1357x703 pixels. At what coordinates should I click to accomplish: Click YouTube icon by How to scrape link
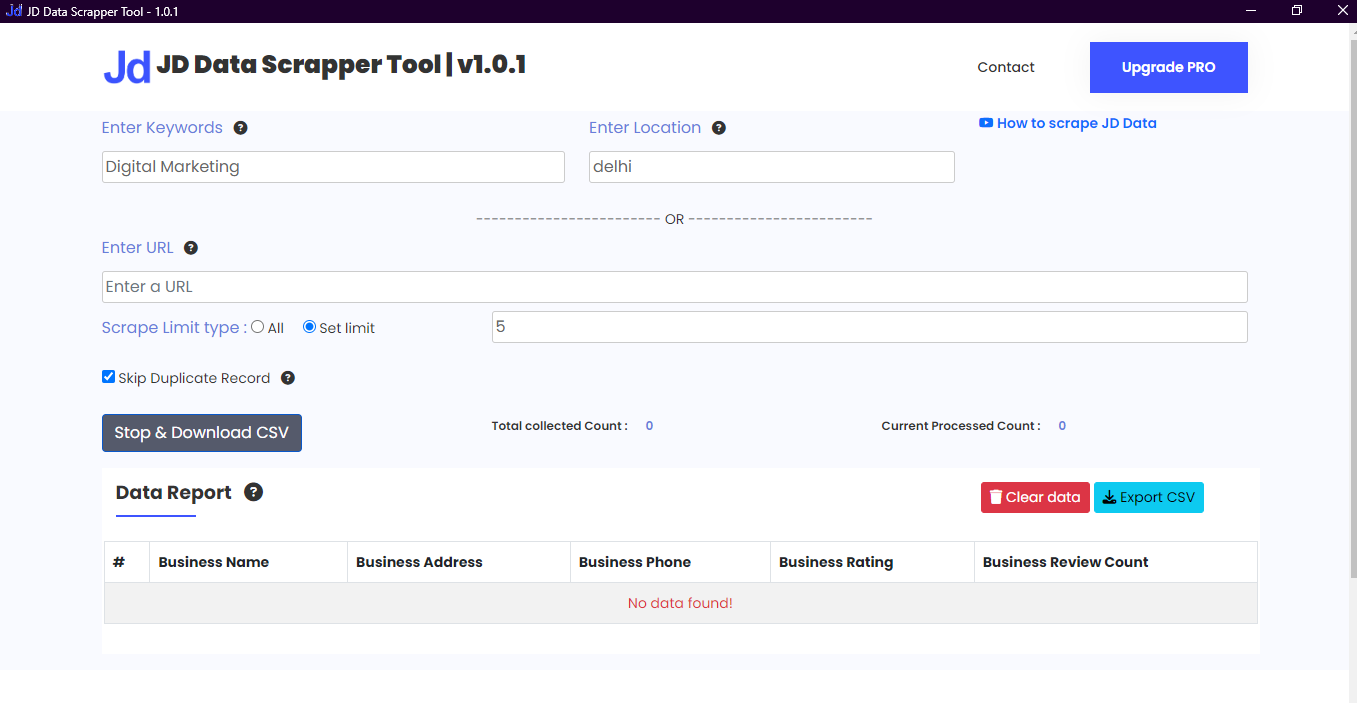click(986, 123)
